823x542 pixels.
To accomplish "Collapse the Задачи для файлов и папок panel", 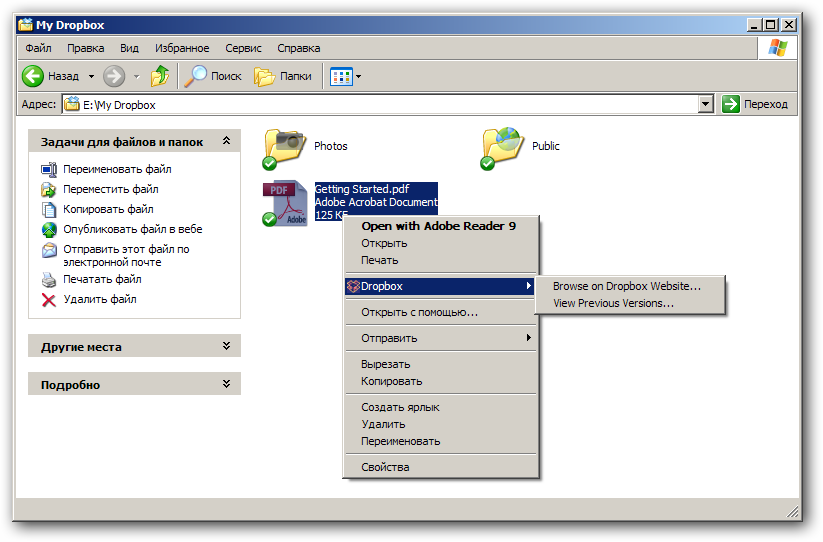I will point(226,141).
